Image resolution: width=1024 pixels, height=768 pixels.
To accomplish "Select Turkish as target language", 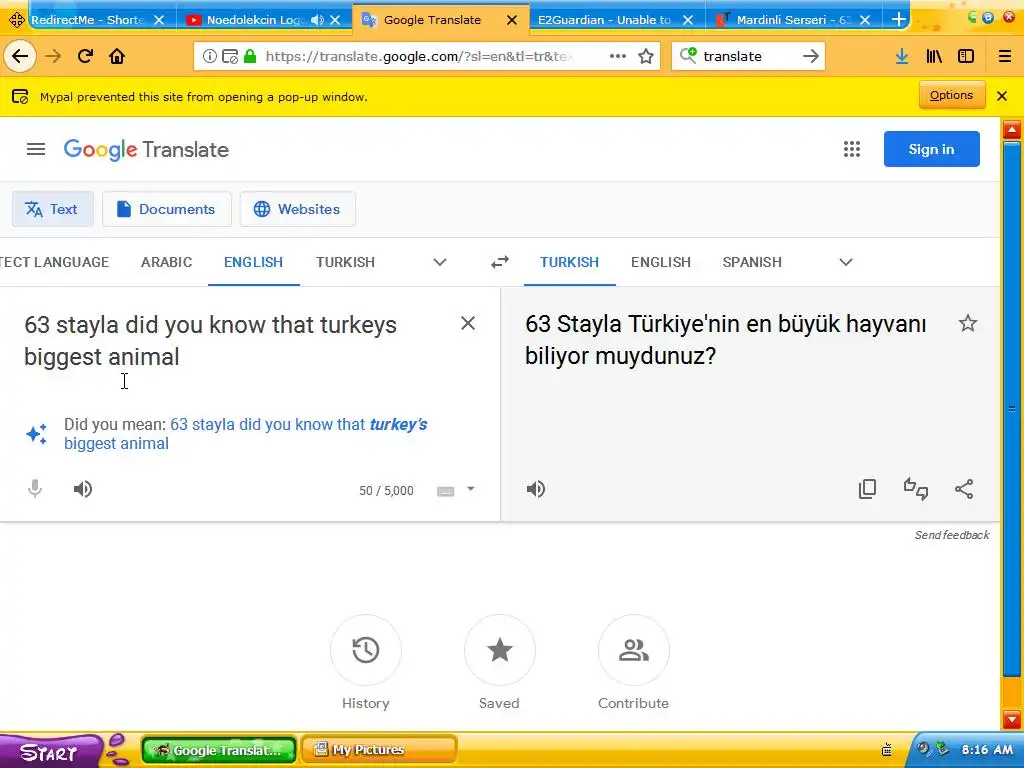I will [x=569, y=262].
